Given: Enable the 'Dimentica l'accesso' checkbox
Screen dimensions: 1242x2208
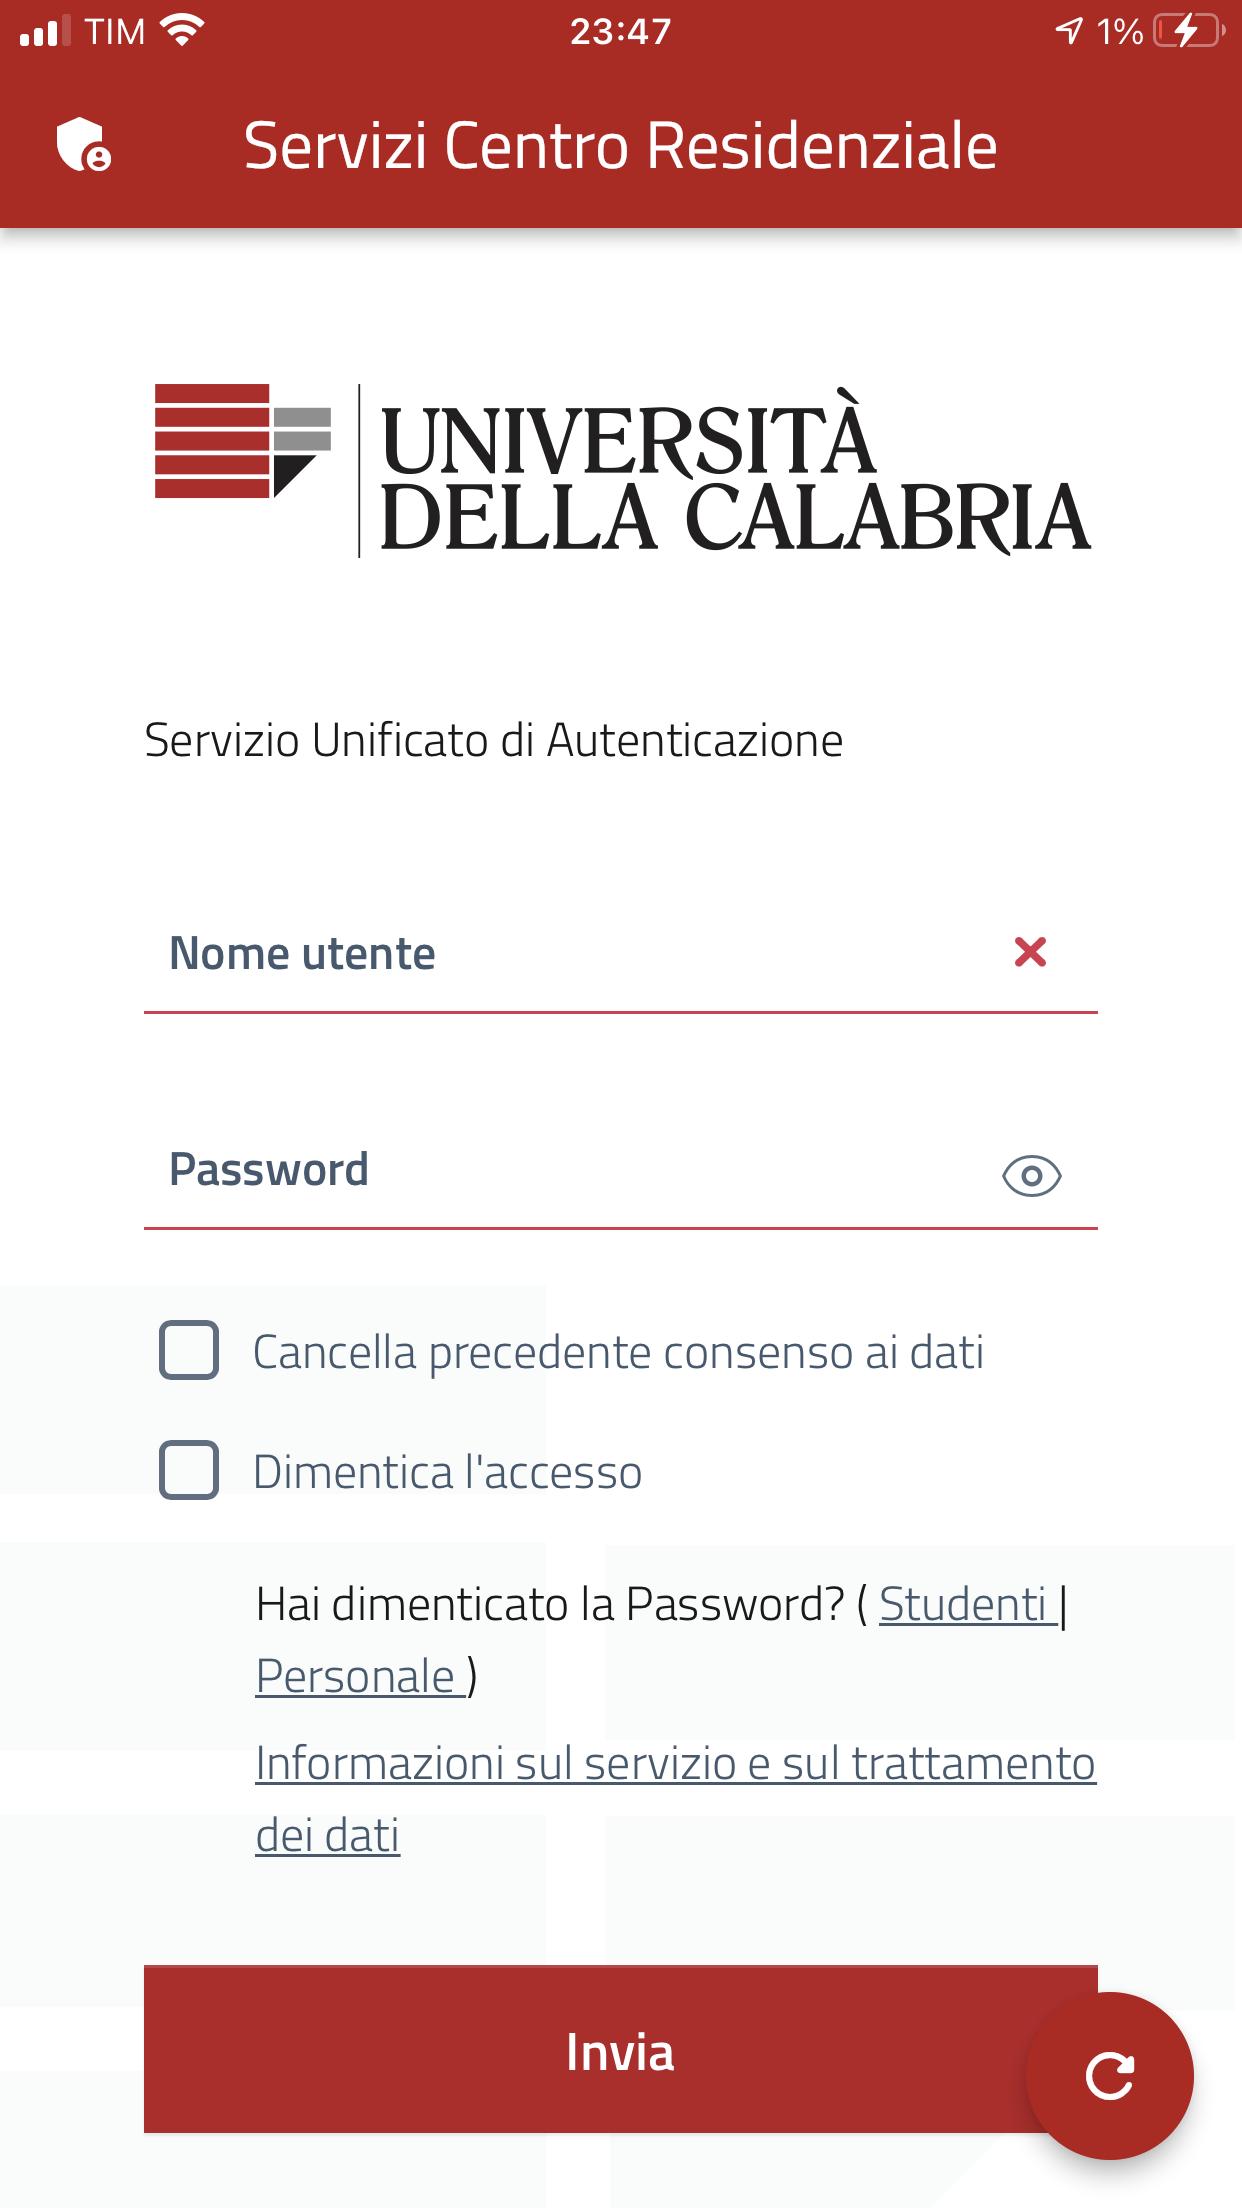Looking at the screenshot, I should 189,1470.
